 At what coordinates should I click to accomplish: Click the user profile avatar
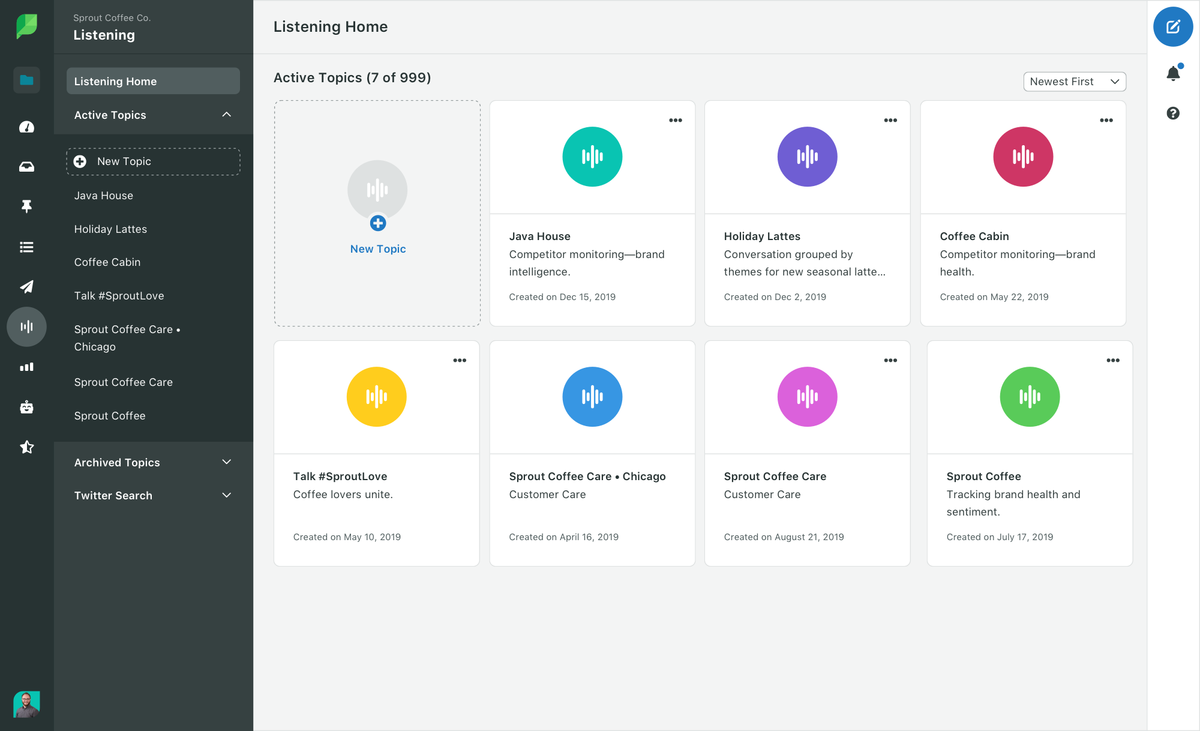(x=27, y=704)
